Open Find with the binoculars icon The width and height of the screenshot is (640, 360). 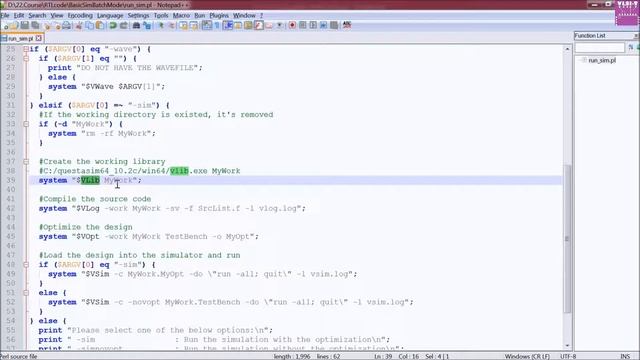tap(136, 25)
